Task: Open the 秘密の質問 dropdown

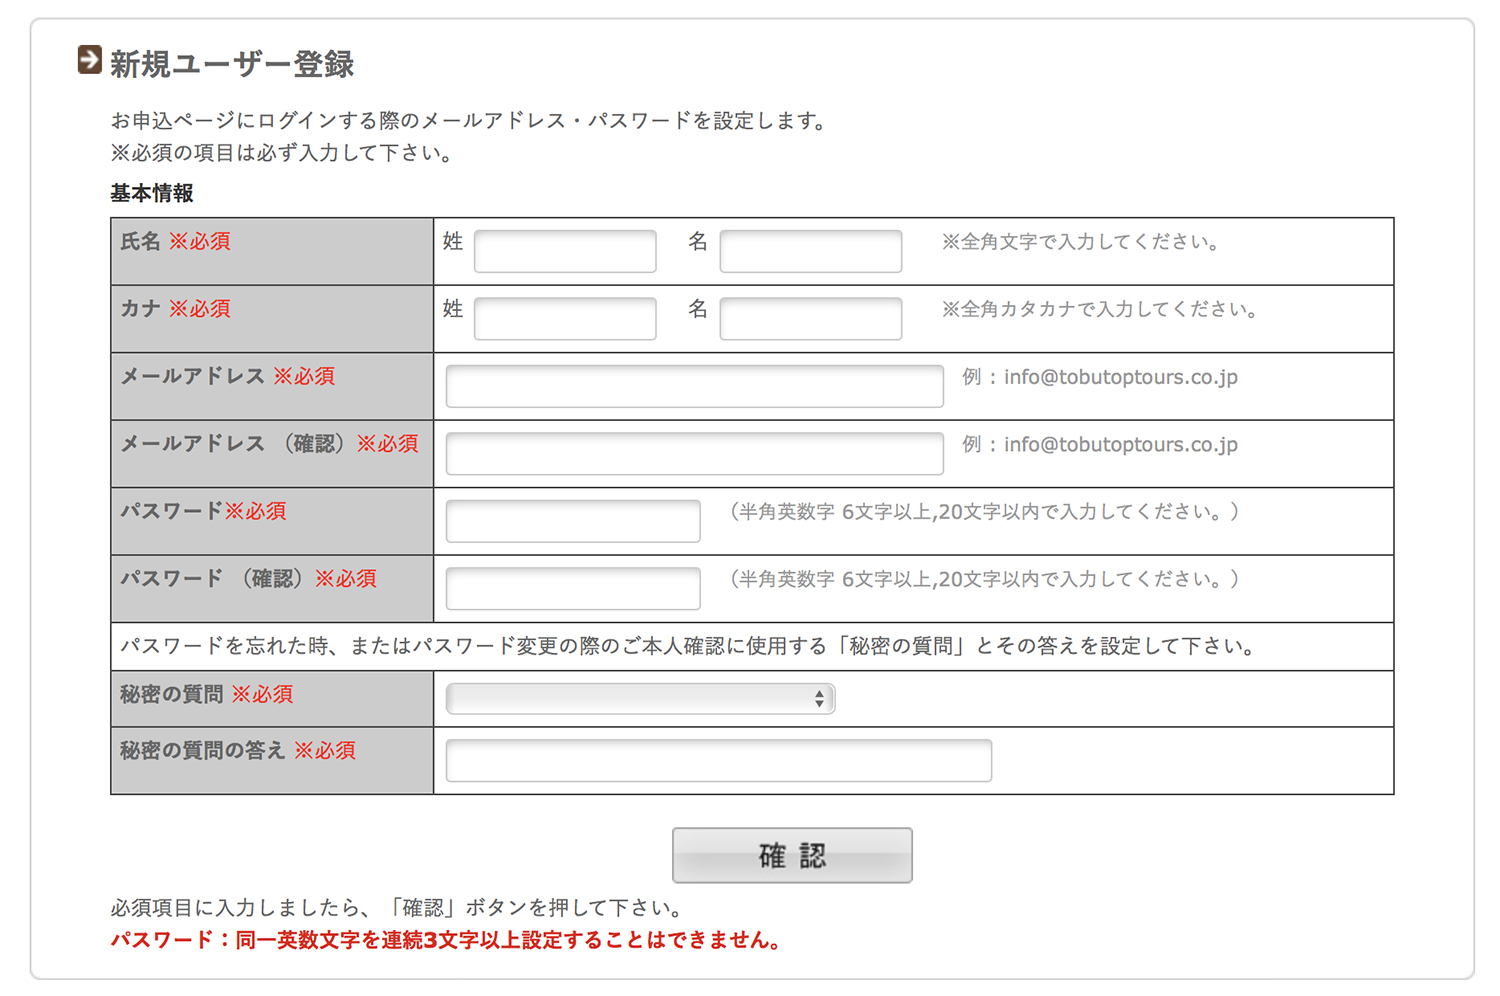Action: coord(640,699)
